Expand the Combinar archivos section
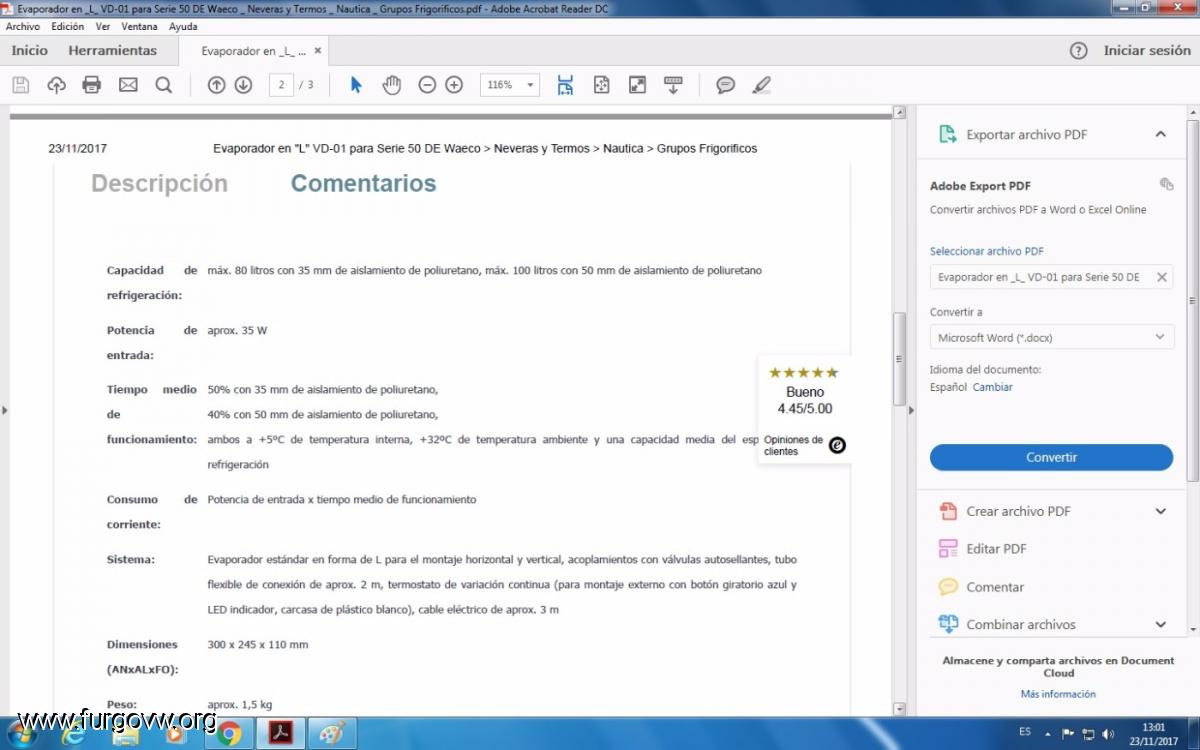Viewport: 1200px width, 750px height. tap(1160, 624)
